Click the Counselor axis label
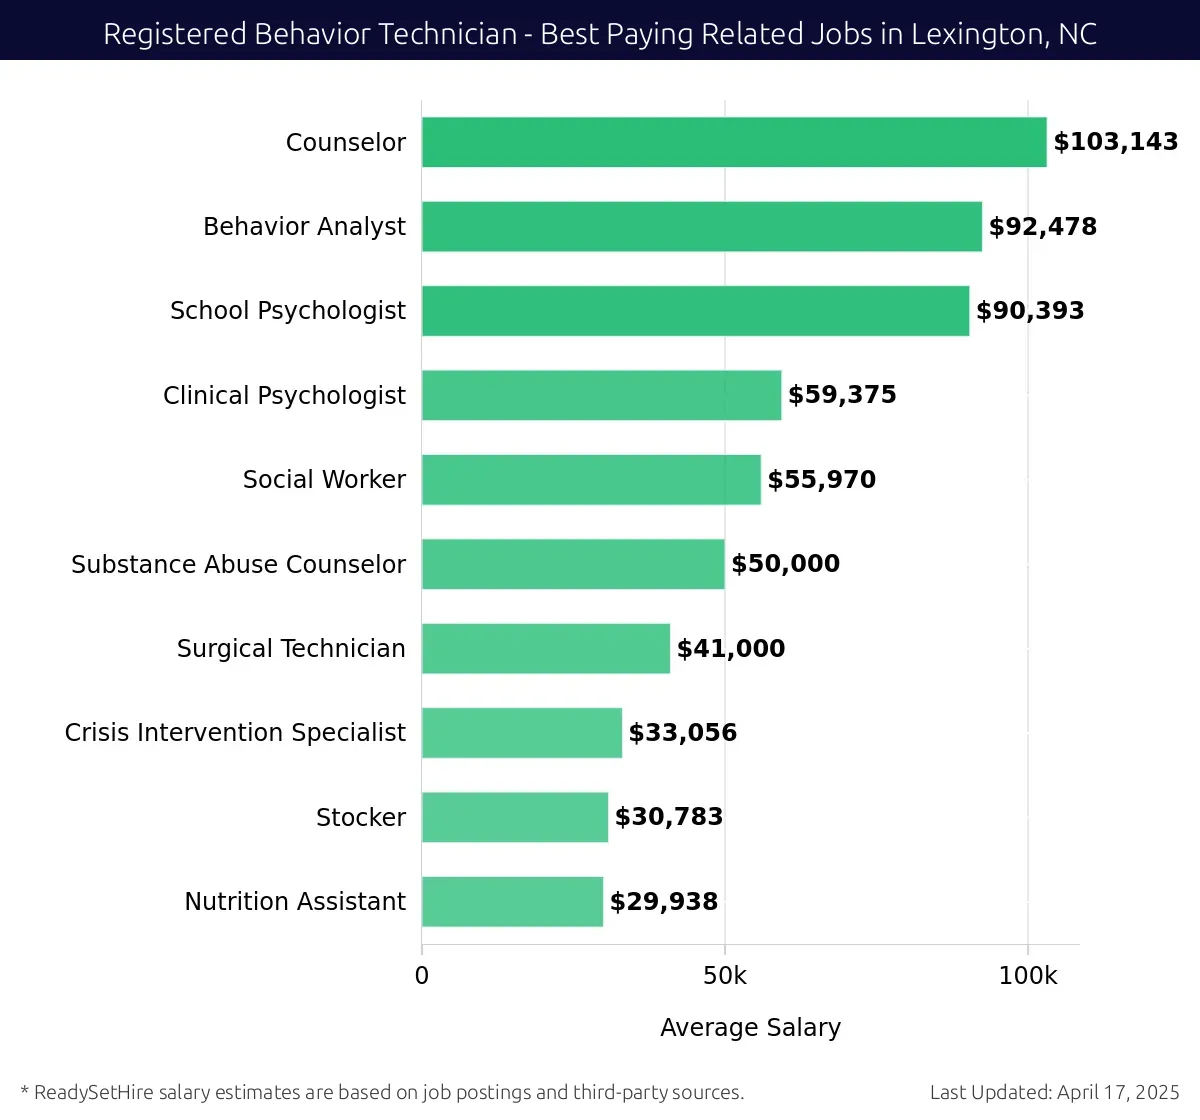The image size is (1200, 1120). [345, 142]
